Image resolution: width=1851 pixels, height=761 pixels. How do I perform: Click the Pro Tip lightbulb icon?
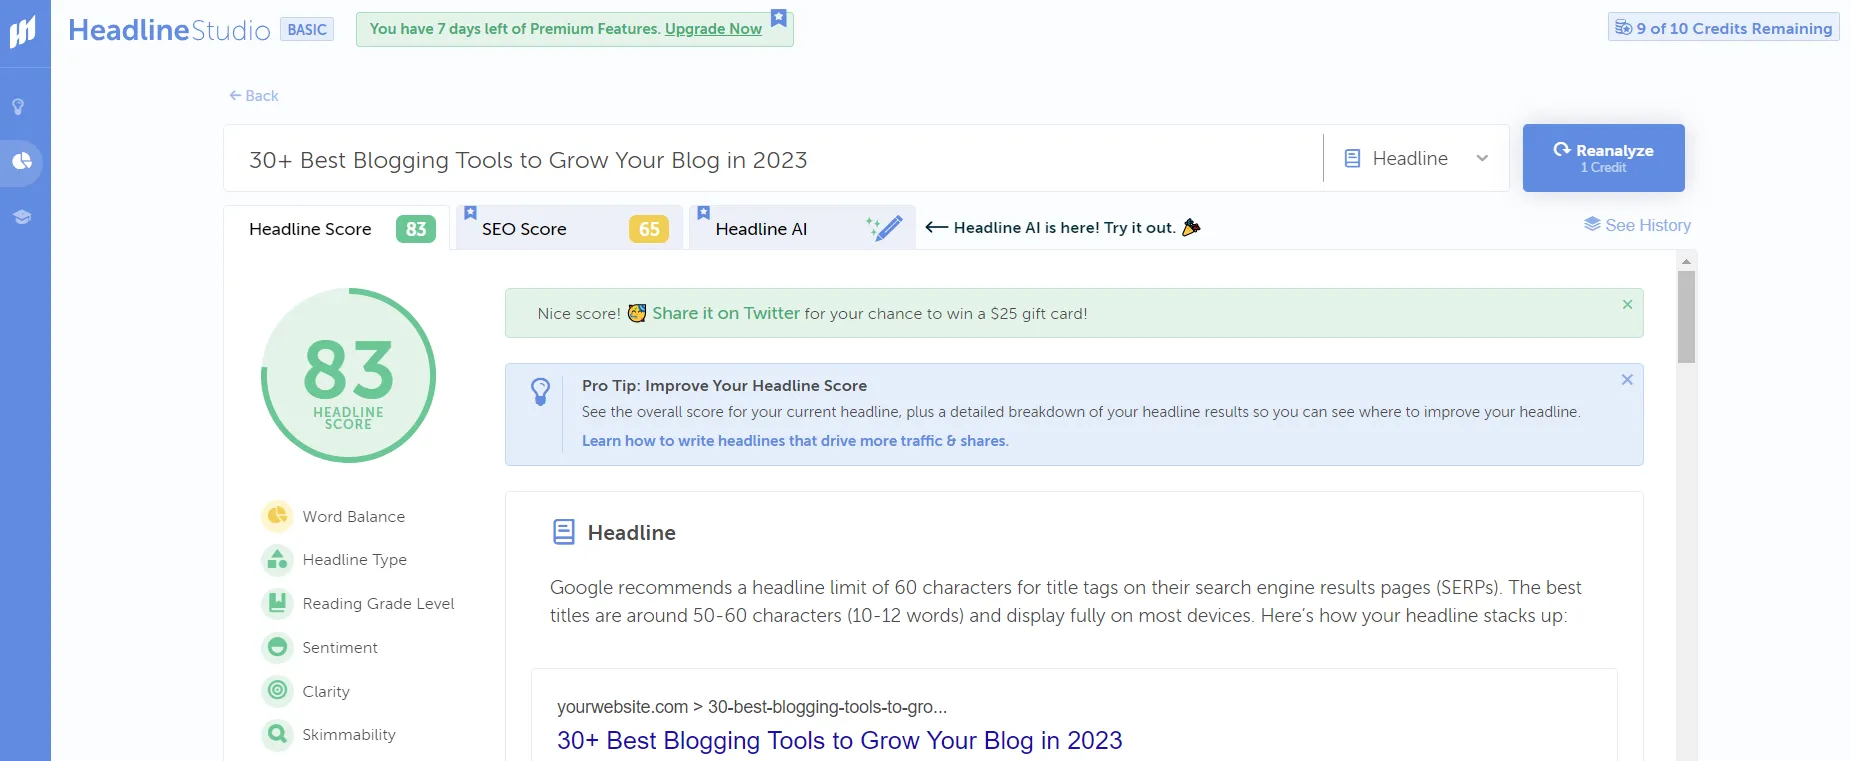[x=540, y=391]
